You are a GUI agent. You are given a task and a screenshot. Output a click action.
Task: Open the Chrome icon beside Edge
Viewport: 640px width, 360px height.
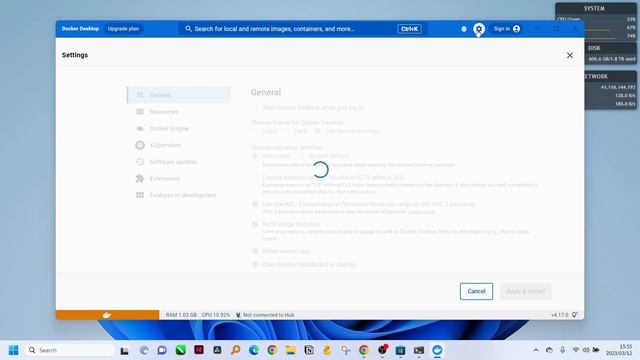272,350
